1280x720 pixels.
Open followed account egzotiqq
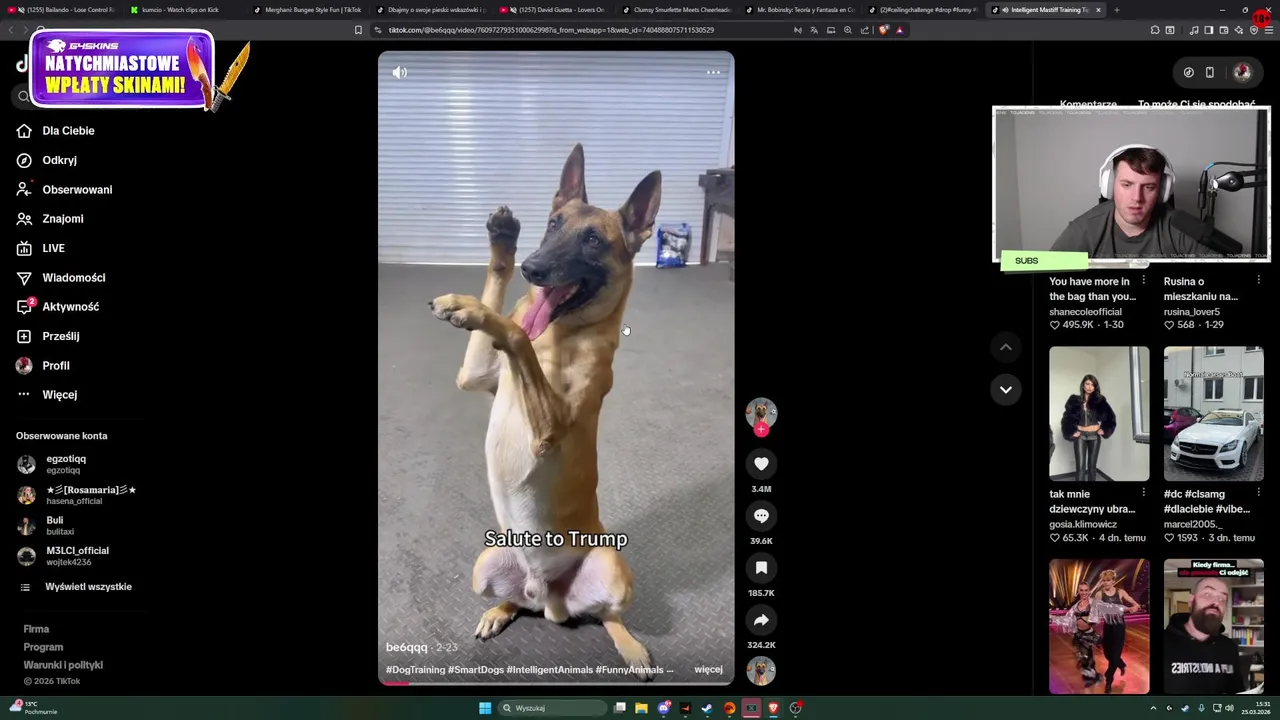point(66,464)
